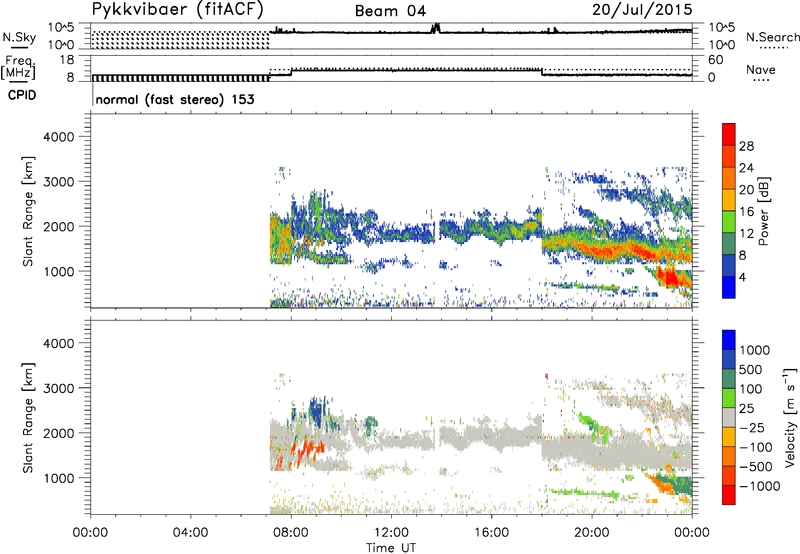Click the '18' frequency axis tick

tap(67, 60)
